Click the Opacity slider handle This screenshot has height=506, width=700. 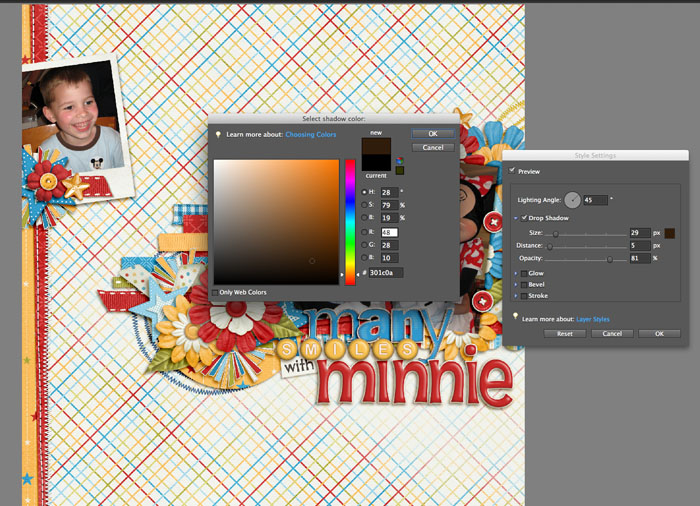[610, 259]
